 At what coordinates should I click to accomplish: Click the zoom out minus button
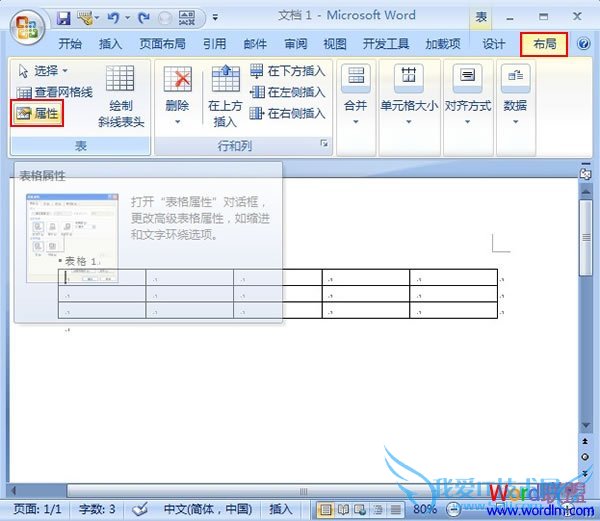click(453, 510)
